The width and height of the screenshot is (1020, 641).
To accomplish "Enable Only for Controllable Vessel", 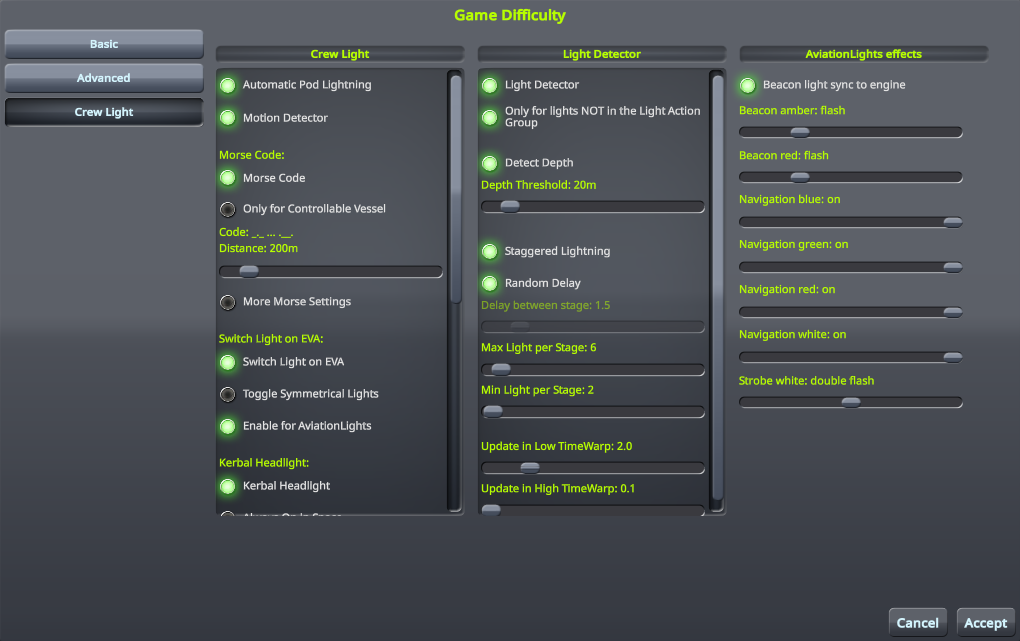I will pyautogui.click(x=228, y=209).
